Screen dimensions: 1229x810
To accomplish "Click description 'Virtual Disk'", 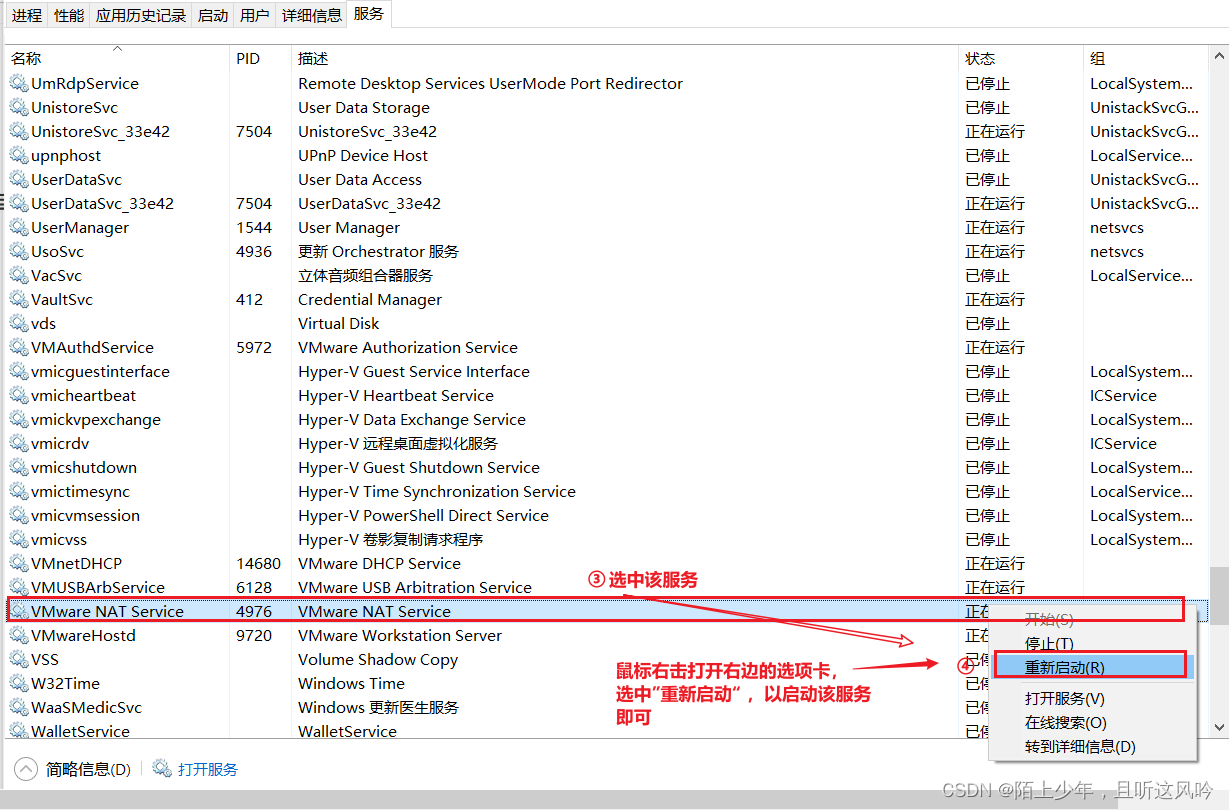I will [x=338, y=324].
